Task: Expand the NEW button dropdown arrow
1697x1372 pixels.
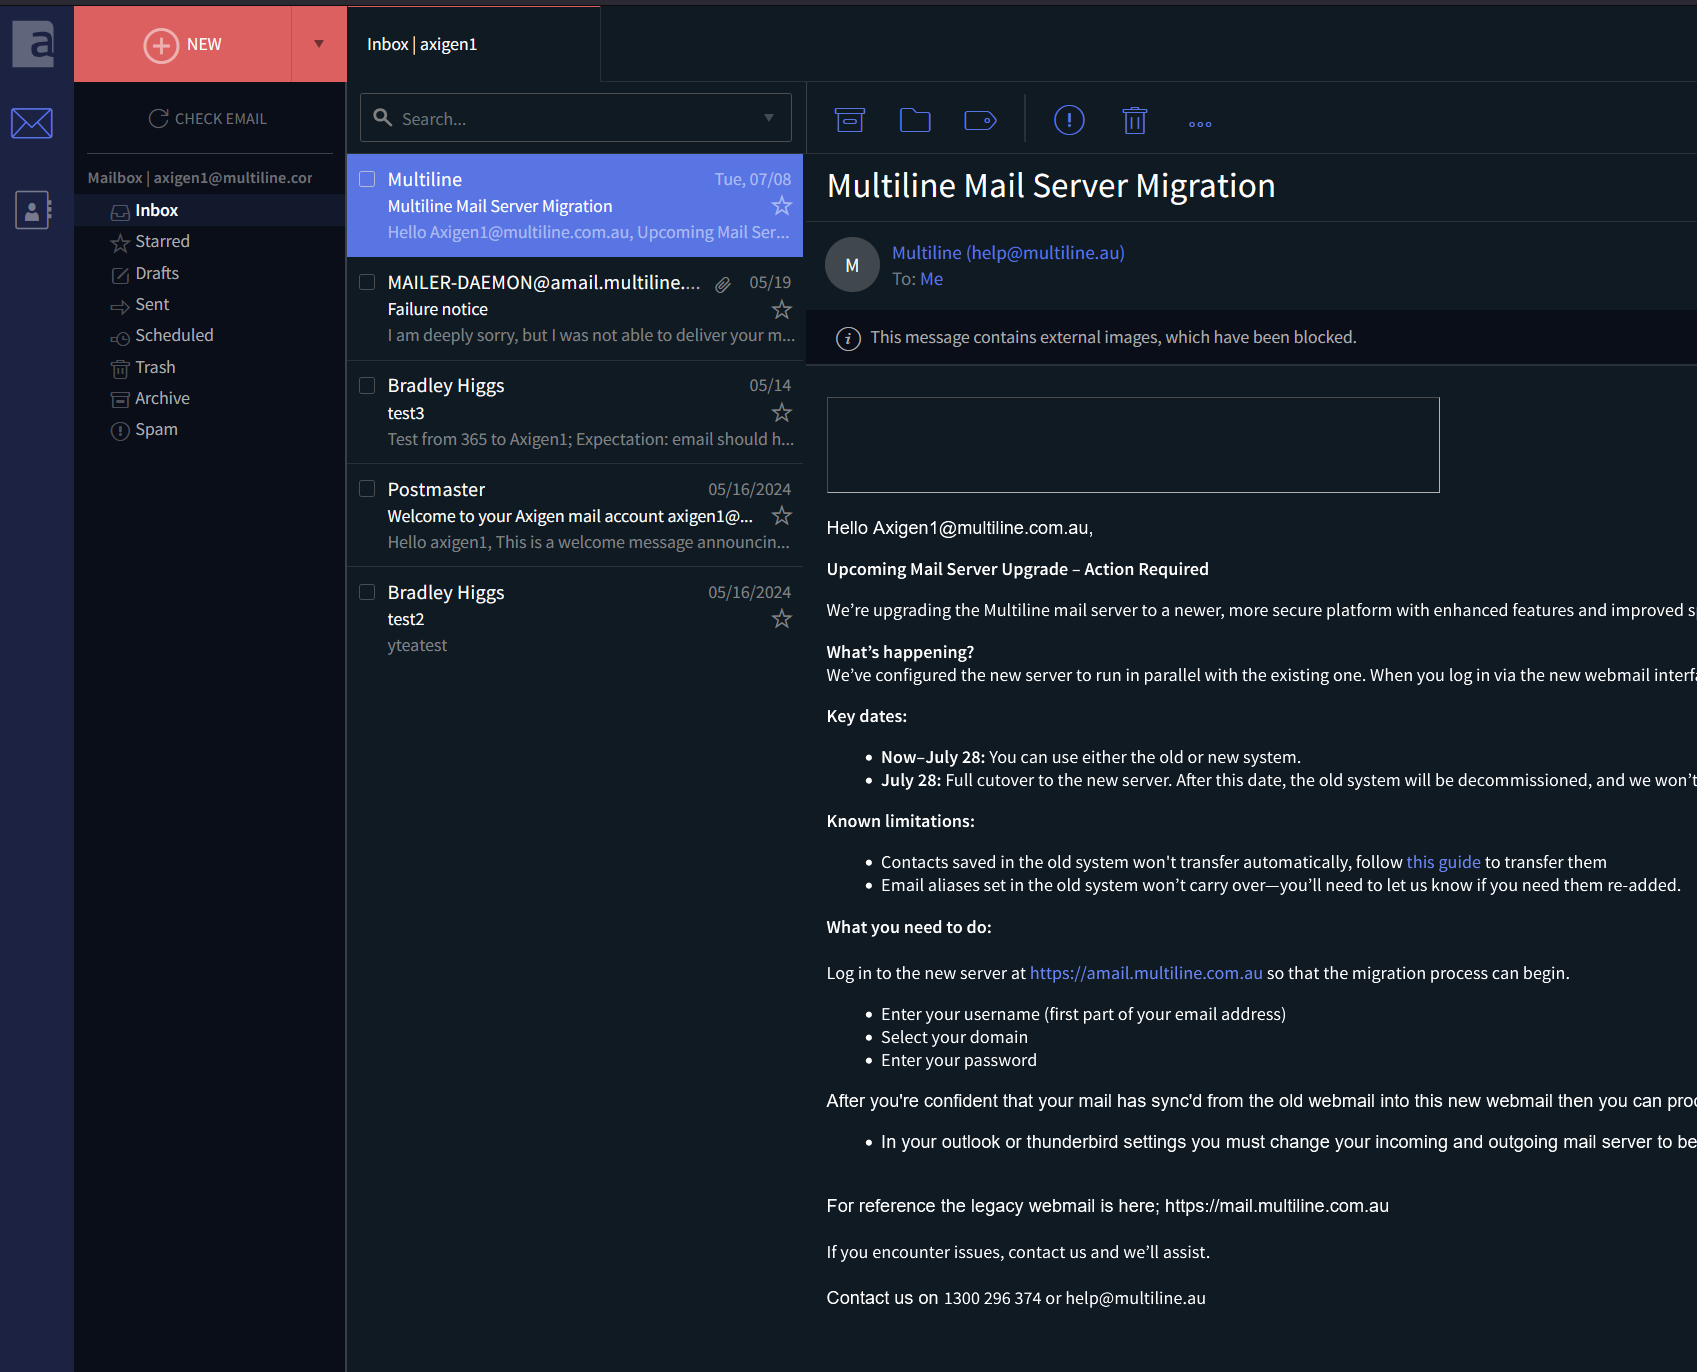Action: pos(319,44)
